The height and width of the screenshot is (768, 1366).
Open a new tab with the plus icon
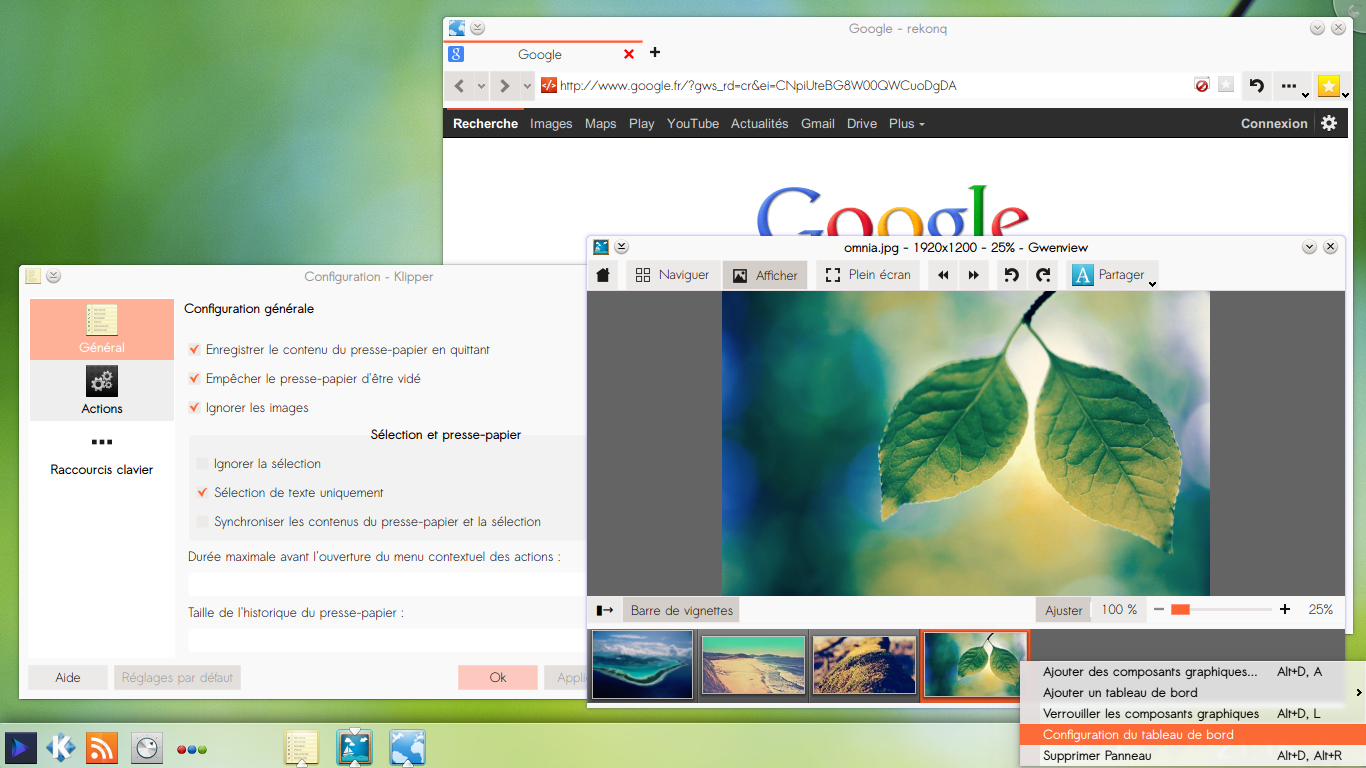655,52
